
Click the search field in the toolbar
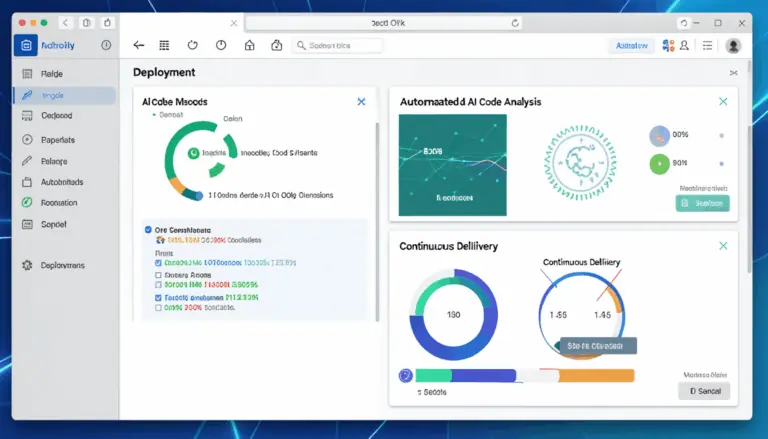click(x=337, y=46)
